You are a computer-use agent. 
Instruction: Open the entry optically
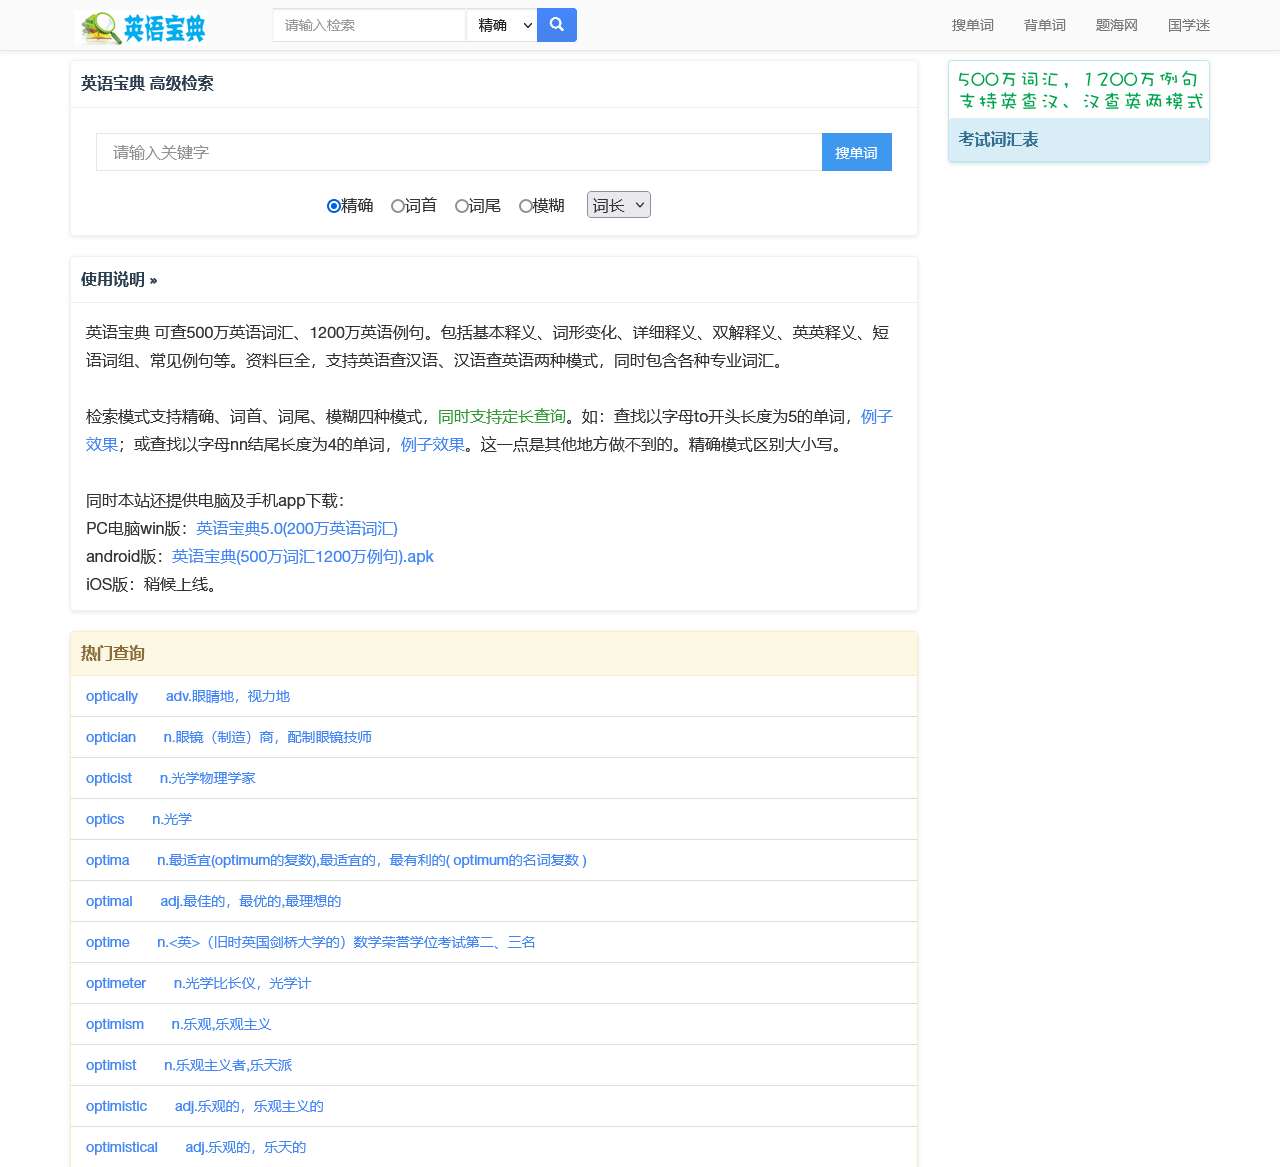112,696
